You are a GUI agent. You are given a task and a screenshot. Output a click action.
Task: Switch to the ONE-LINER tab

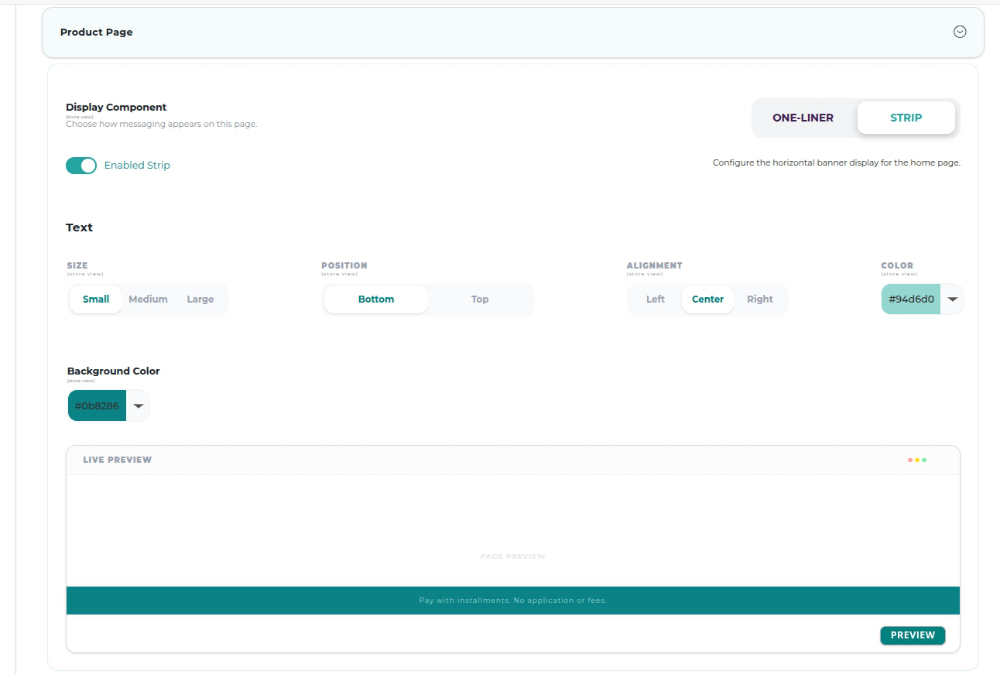click(x=802, y=118)
